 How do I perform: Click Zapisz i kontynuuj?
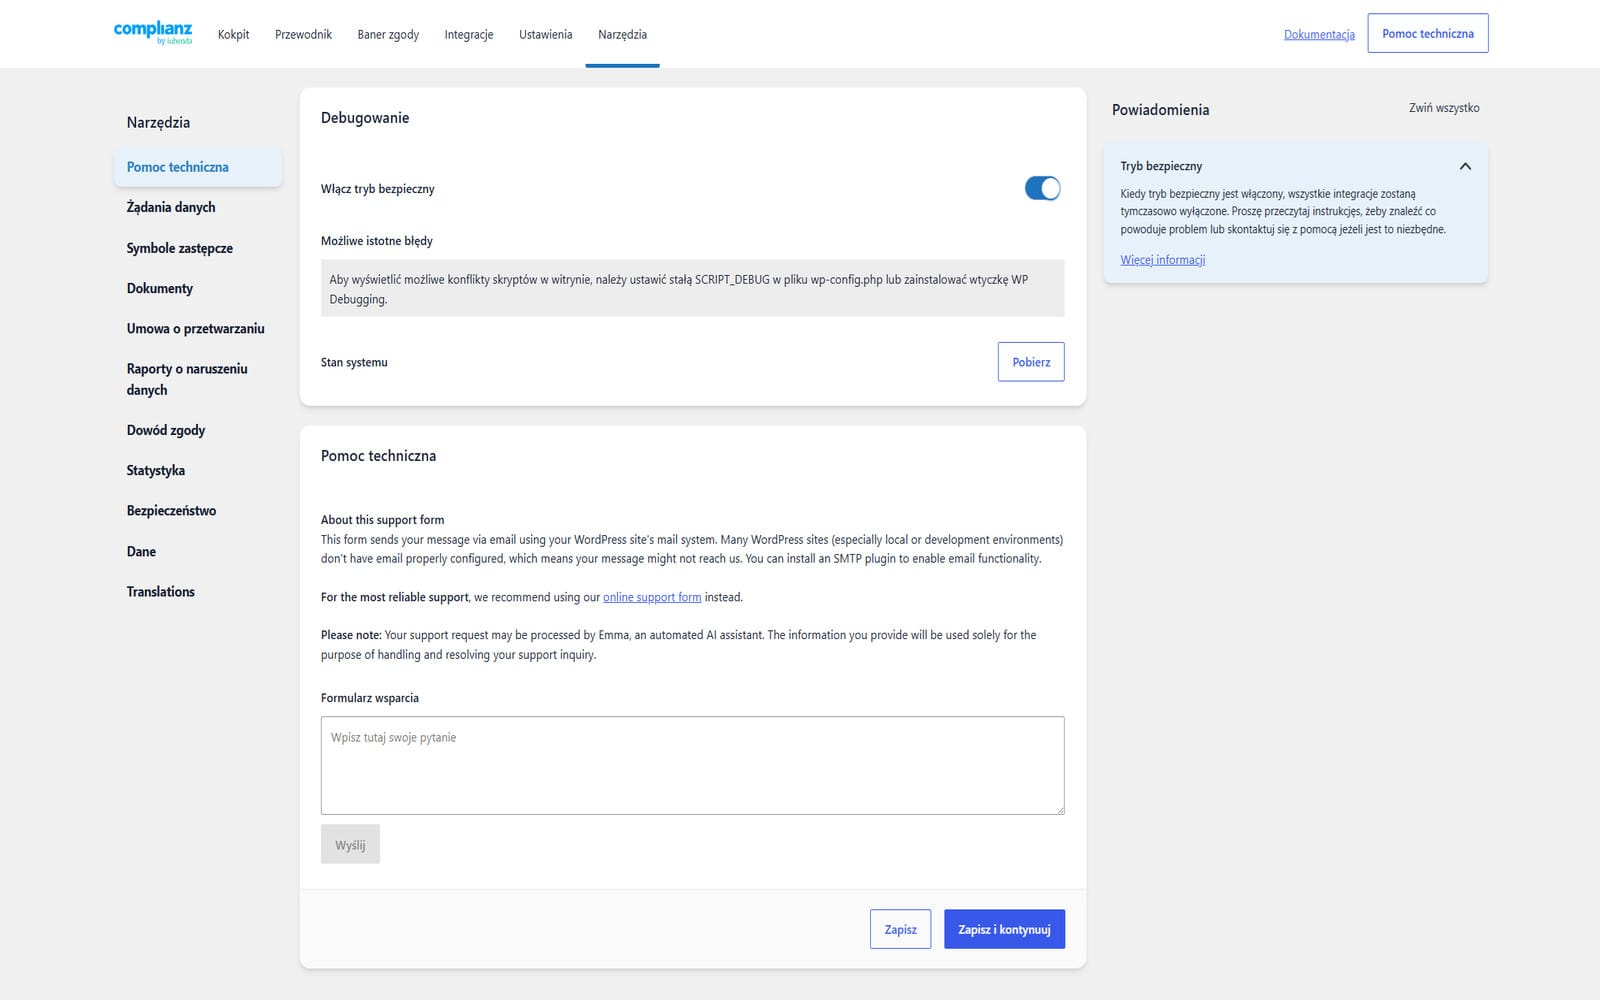[x=1004, y=929]
